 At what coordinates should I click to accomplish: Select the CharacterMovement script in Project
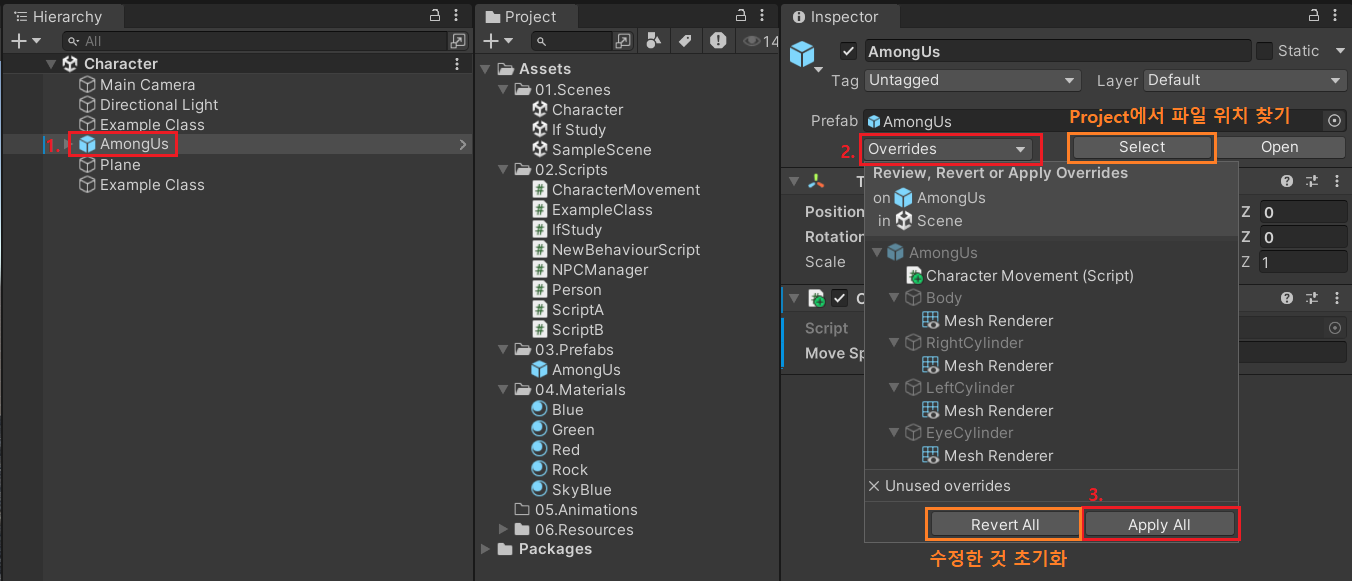[616, 190]
